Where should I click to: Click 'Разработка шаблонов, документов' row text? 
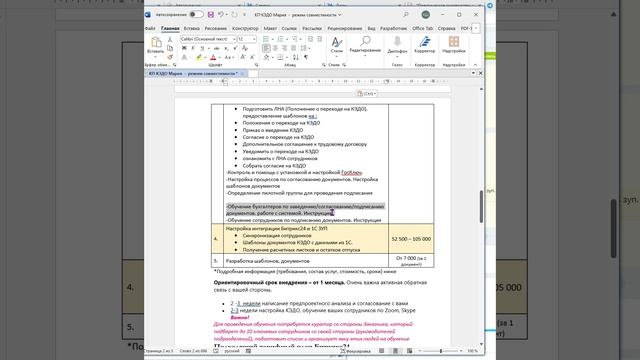[268, 261]
